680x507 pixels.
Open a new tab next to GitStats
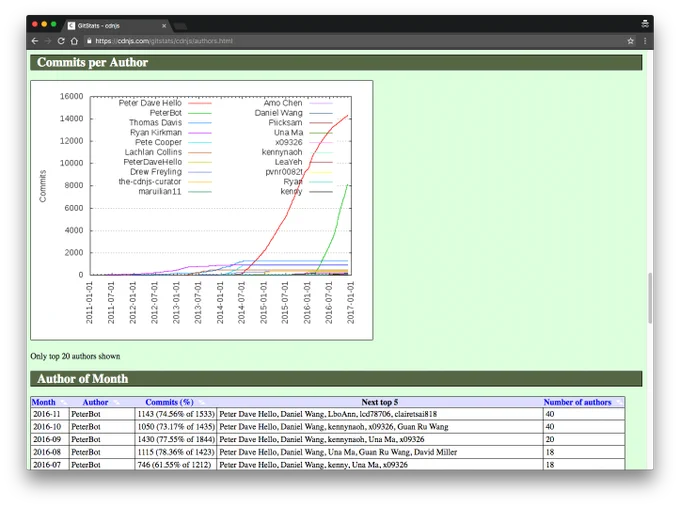coord(180,26)
